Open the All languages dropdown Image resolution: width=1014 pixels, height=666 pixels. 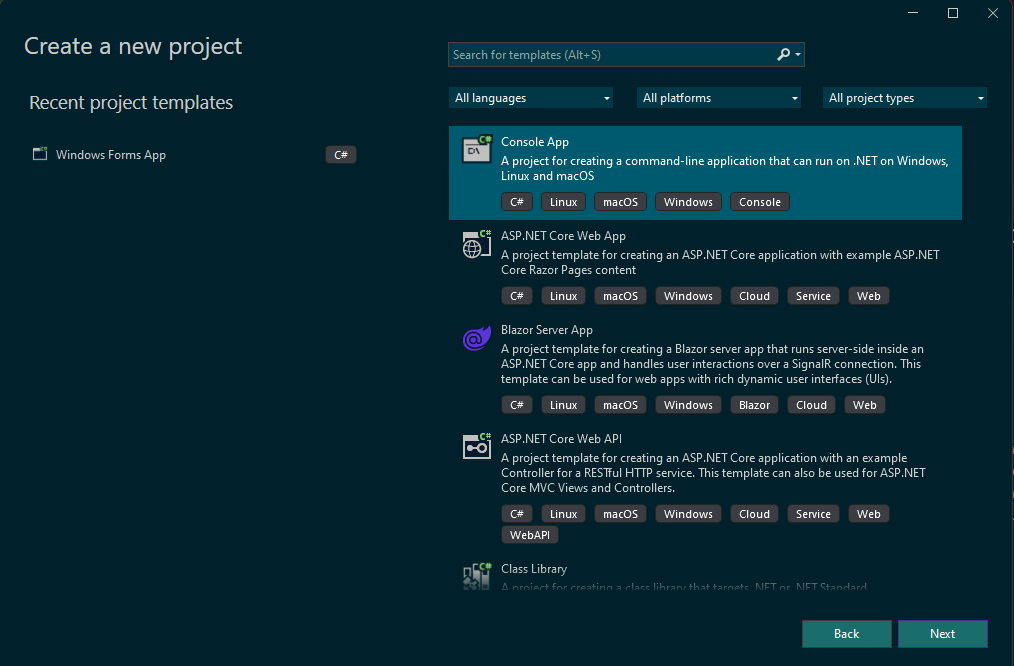[530, 98]
